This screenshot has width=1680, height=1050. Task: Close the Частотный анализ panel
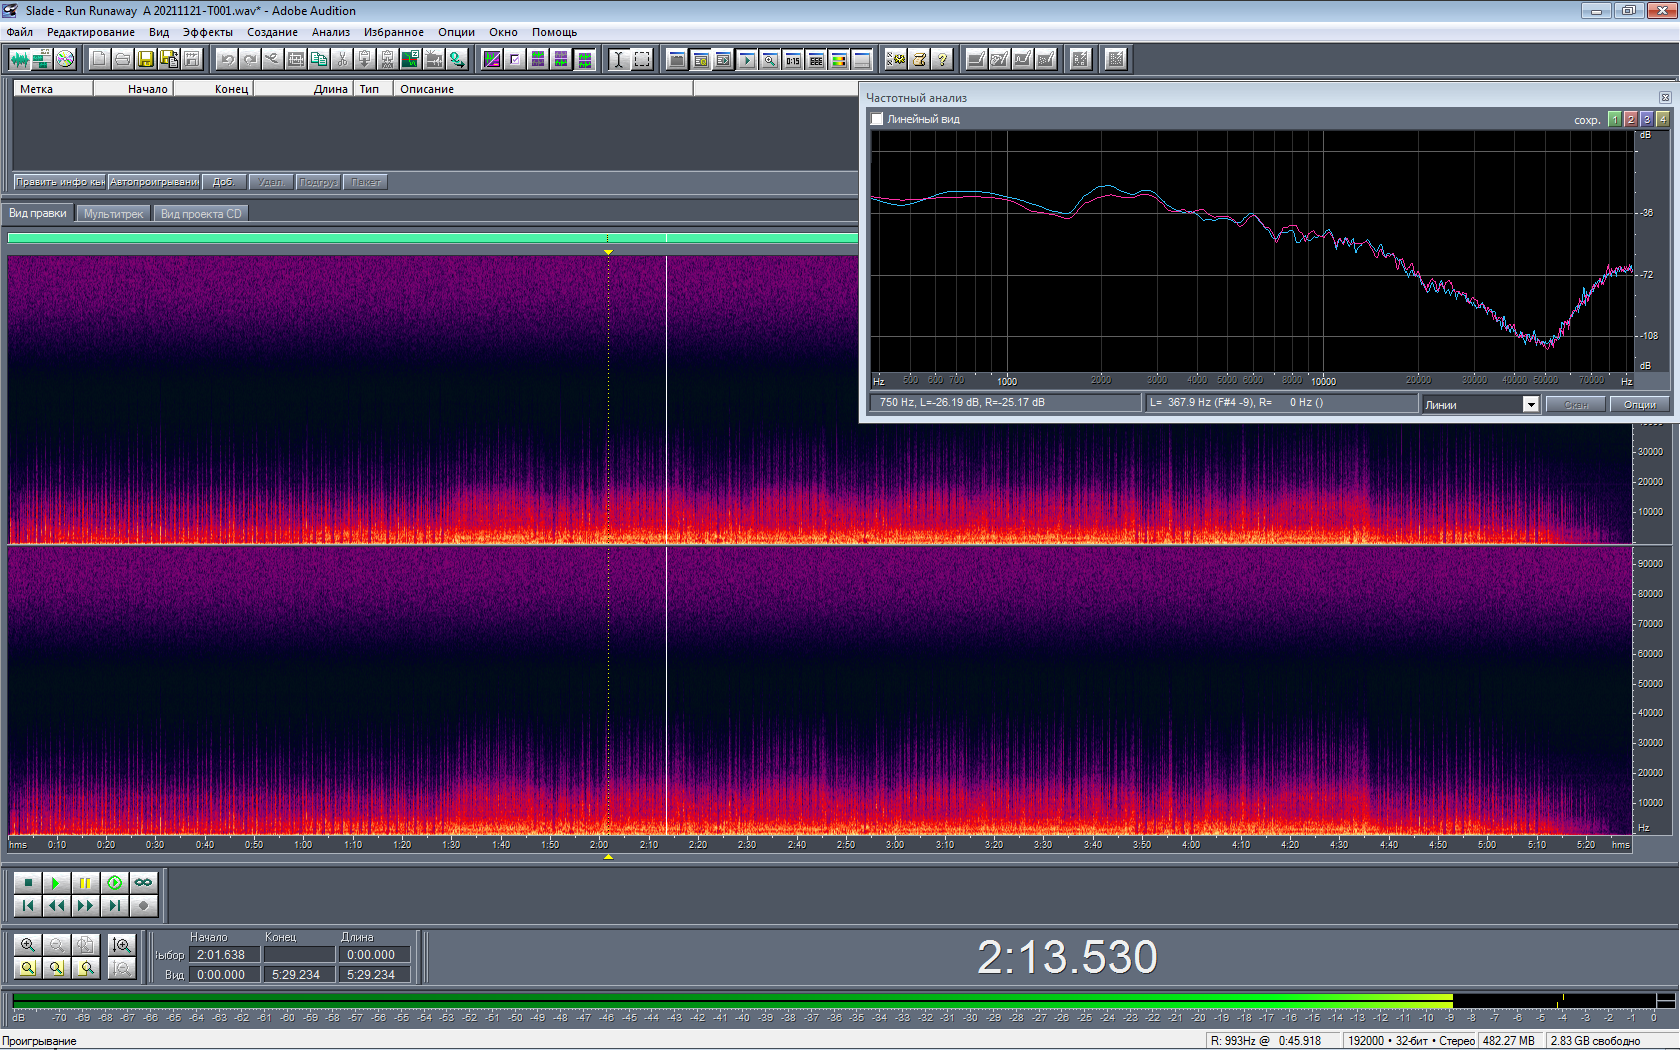point(1665,97)
